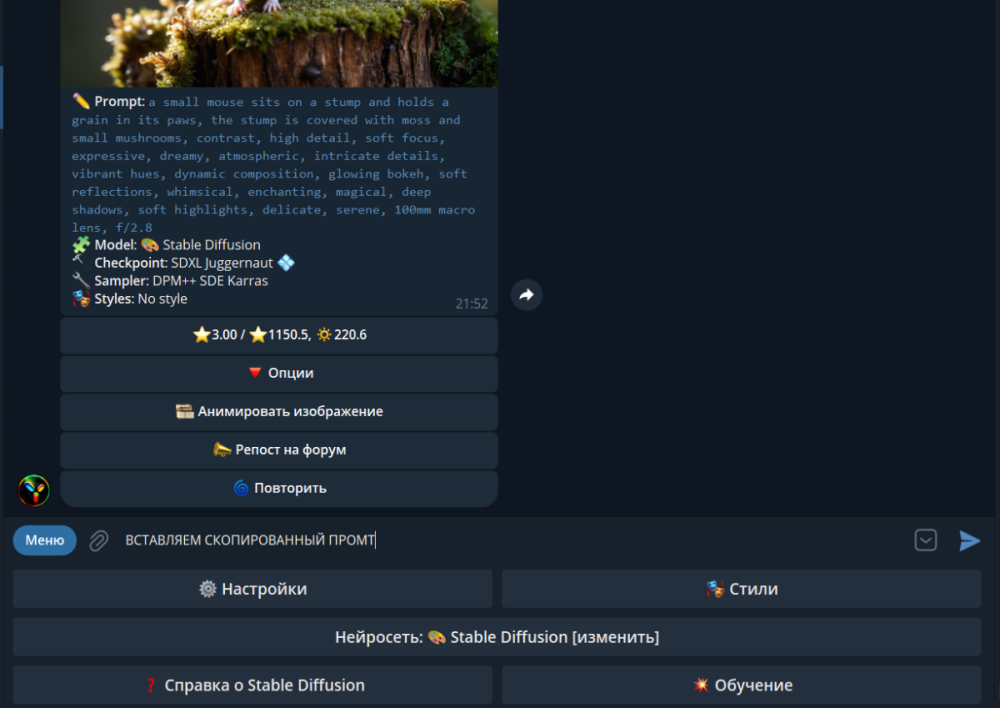Focus the message text input field

[500, 541]
